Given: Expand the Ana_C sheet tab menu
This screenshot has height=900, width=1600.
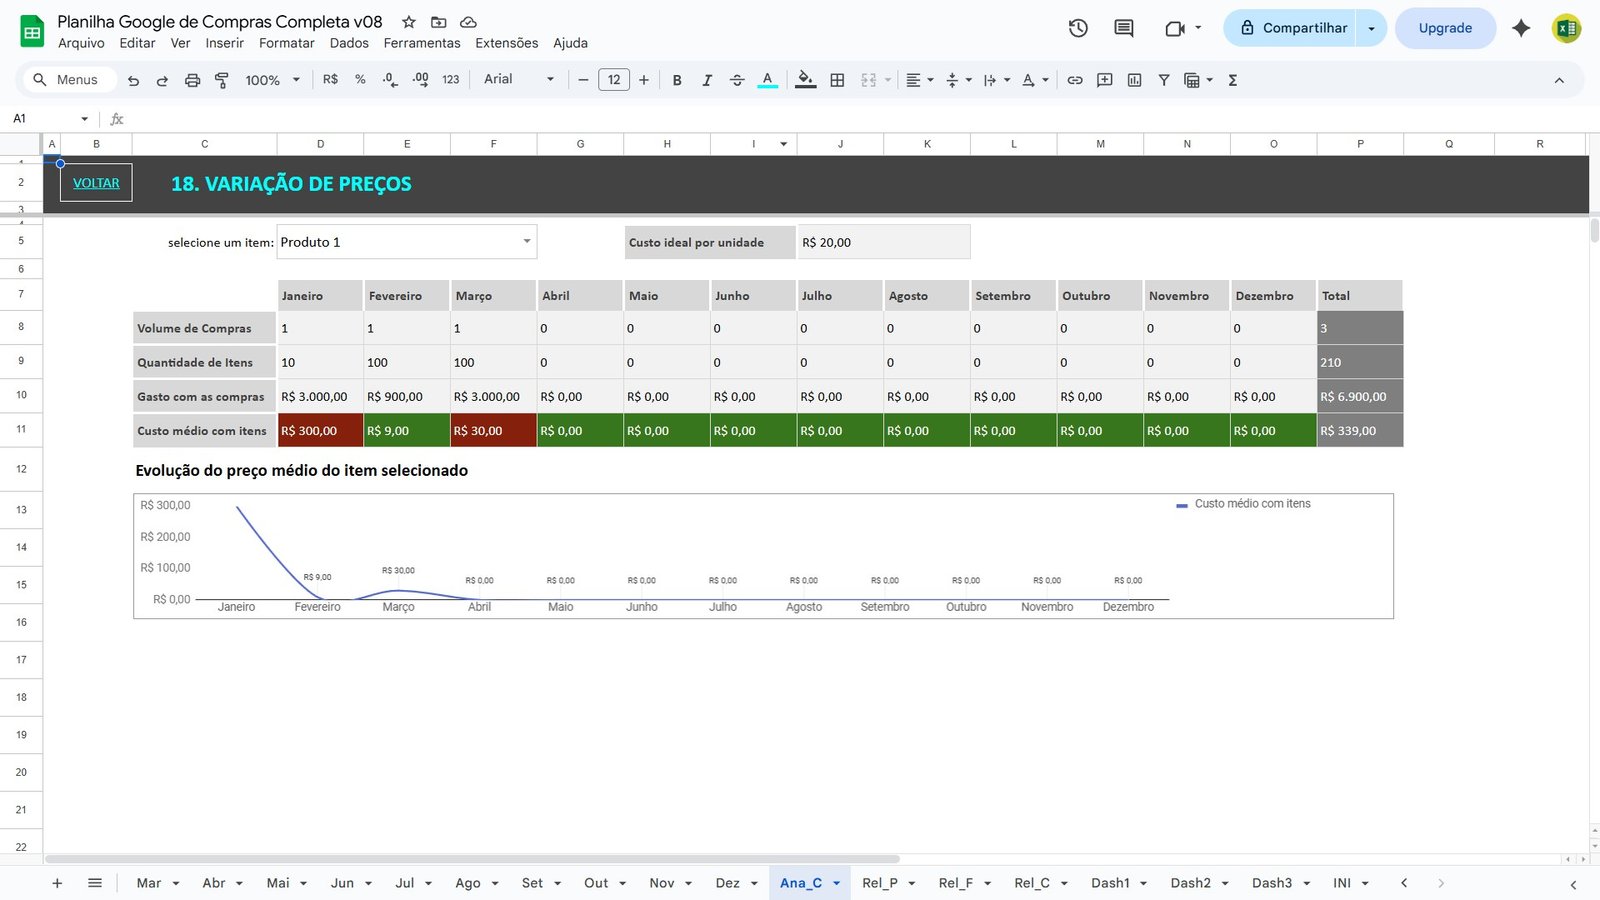Looking at the screenshot, I should 837,883.
